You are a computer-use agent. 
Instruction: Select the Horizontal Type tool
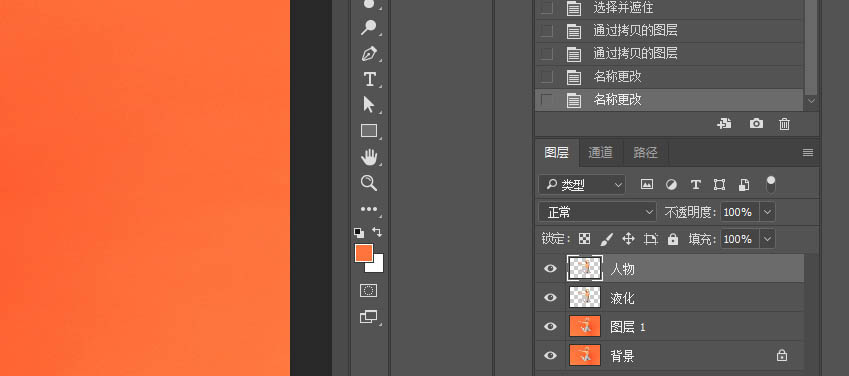point(369,80)
